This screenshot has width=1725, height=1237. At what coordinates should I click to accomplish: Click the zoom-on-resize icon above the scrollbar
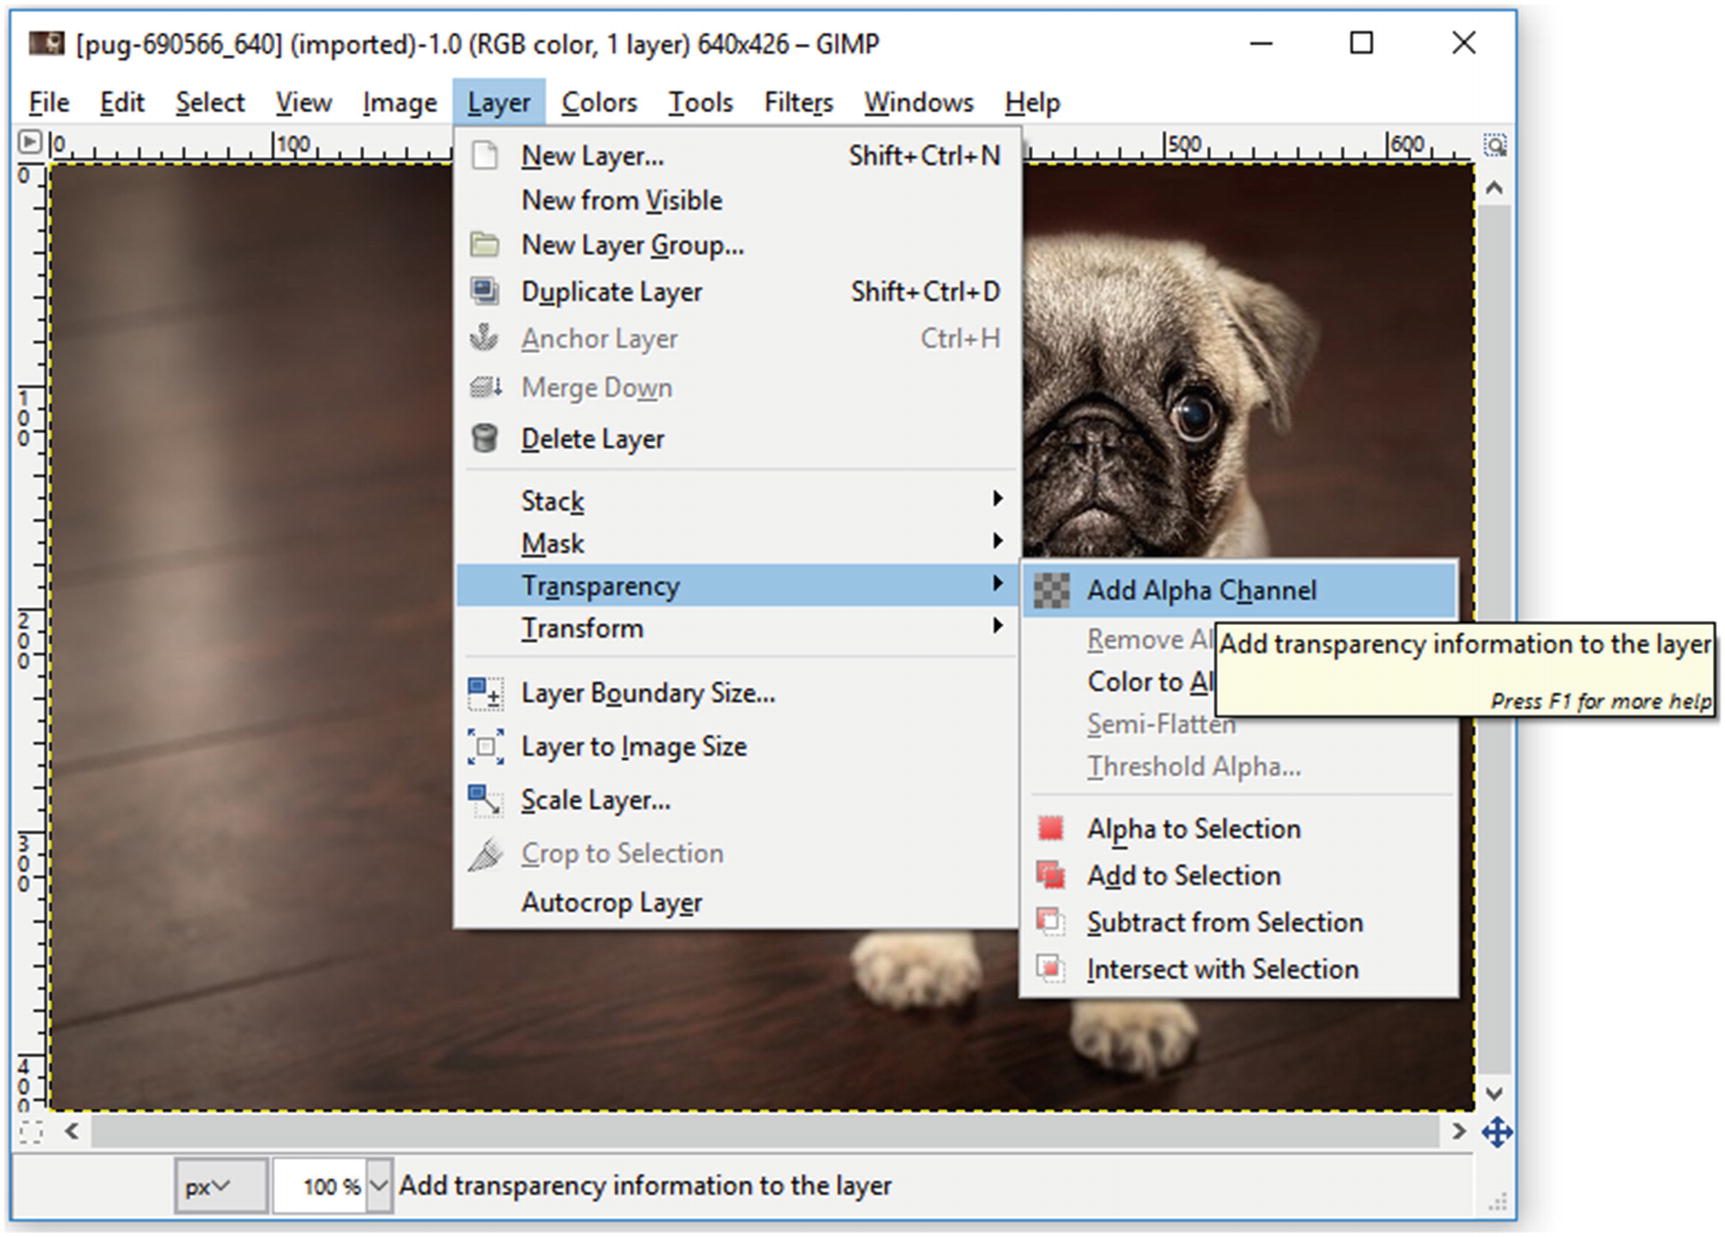[x=1495, y=145]
